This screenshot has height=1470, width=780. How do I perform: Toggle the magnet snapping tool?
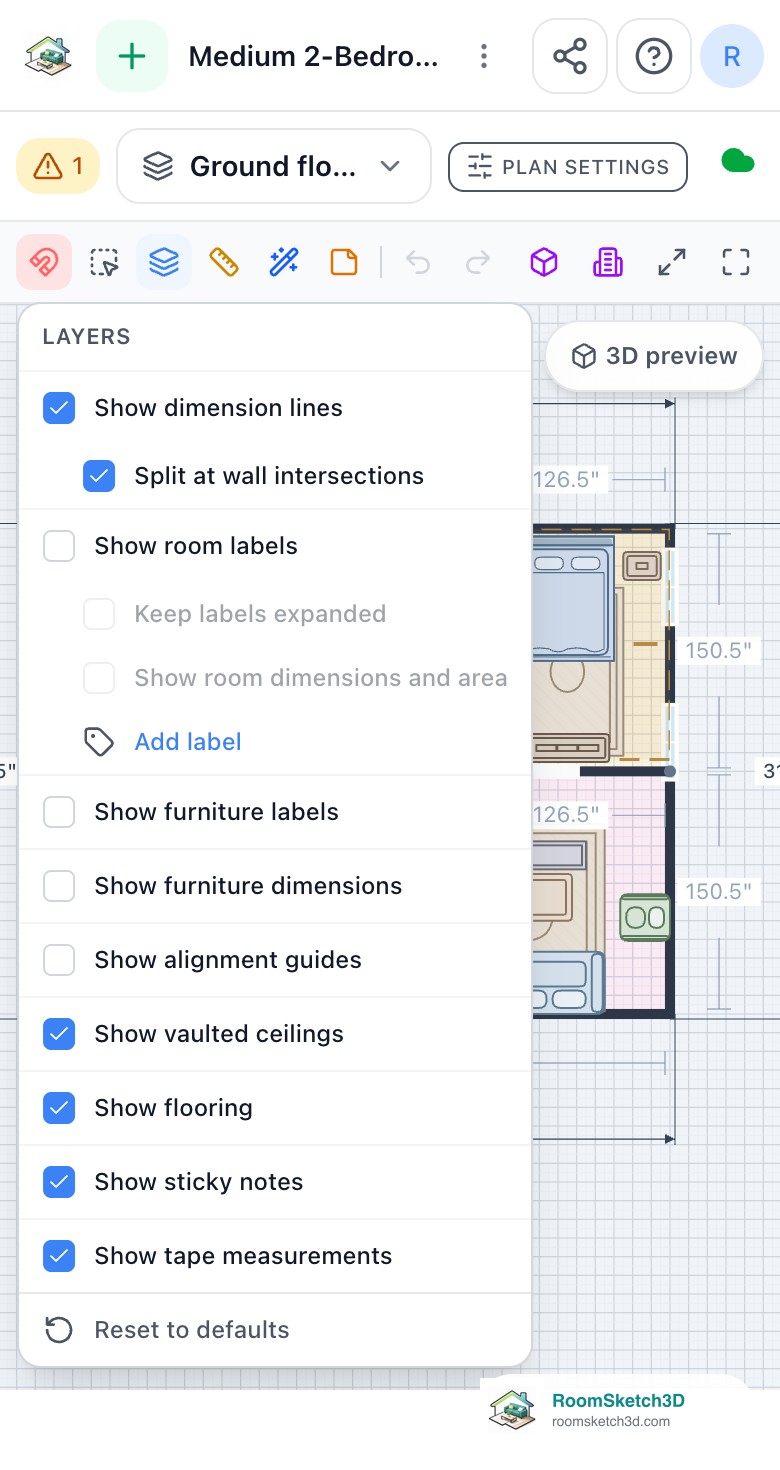(x=44, y=262)
